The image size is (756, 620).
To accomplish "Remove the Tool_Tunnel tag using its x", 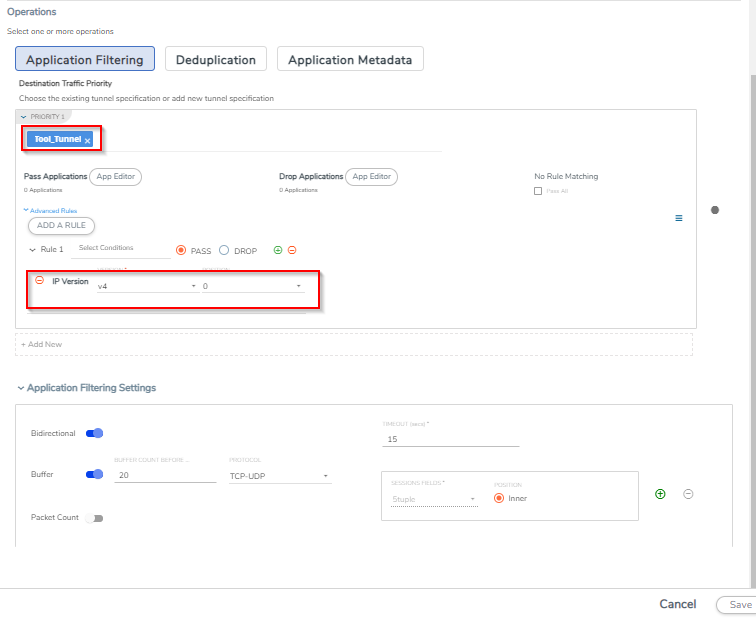I will tap(87, 141).
